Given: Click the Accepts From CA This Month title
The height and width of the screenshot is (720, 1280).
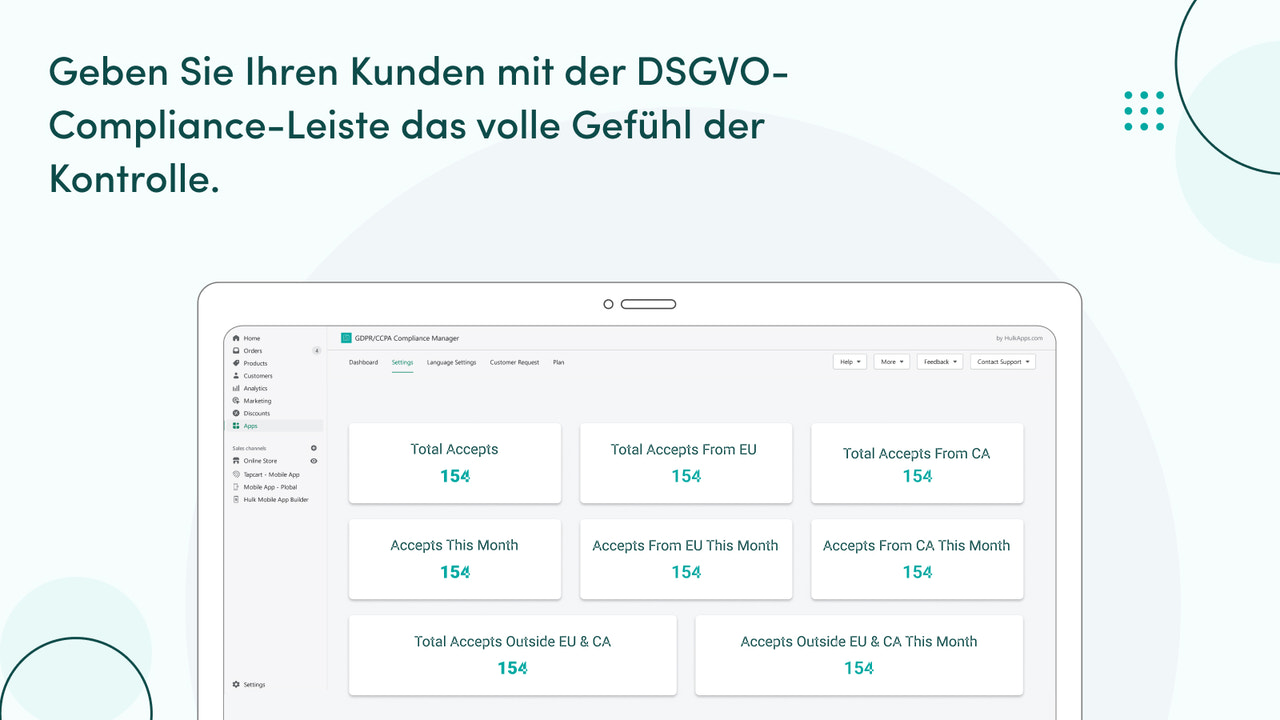Looking at the screenshot, I should 916,546.
